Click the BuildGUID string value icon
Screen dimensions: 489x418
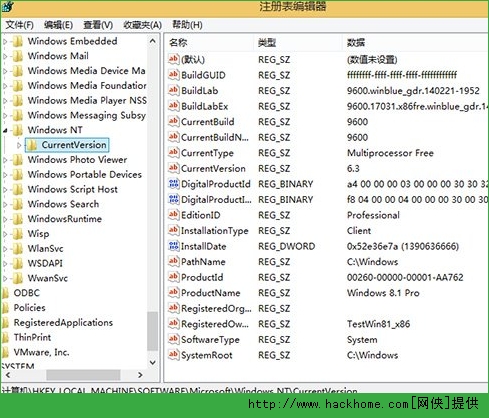174,74
